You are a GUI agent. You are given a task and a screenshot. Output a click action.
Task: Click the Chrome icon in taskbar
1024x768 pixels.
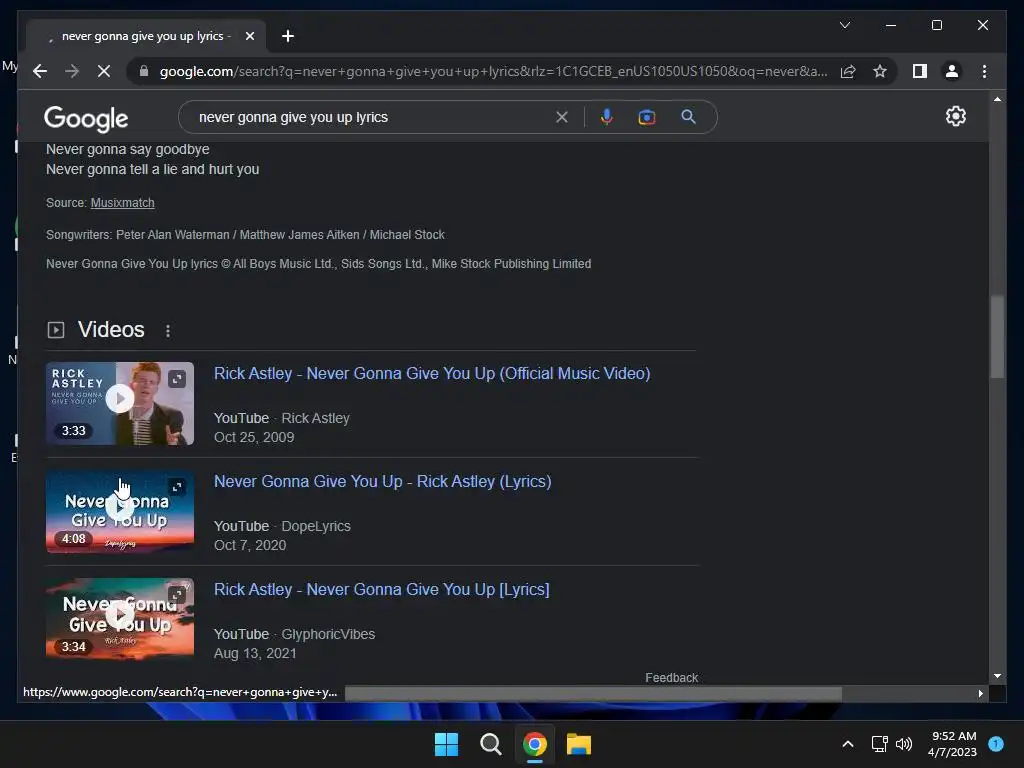click(535, 744)
